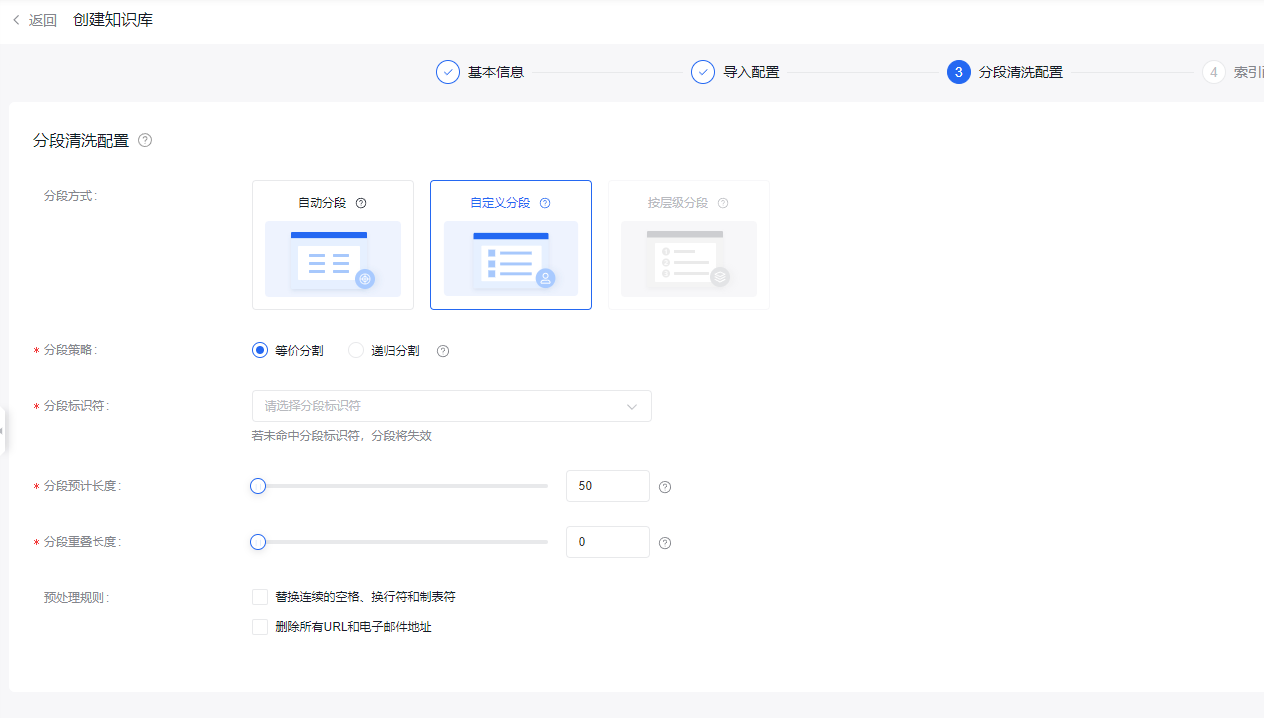Screen dimensions: 1264x718
Task: Click the checkmark icon on the 基本信息 step
Action: click(x=447, y=72)
